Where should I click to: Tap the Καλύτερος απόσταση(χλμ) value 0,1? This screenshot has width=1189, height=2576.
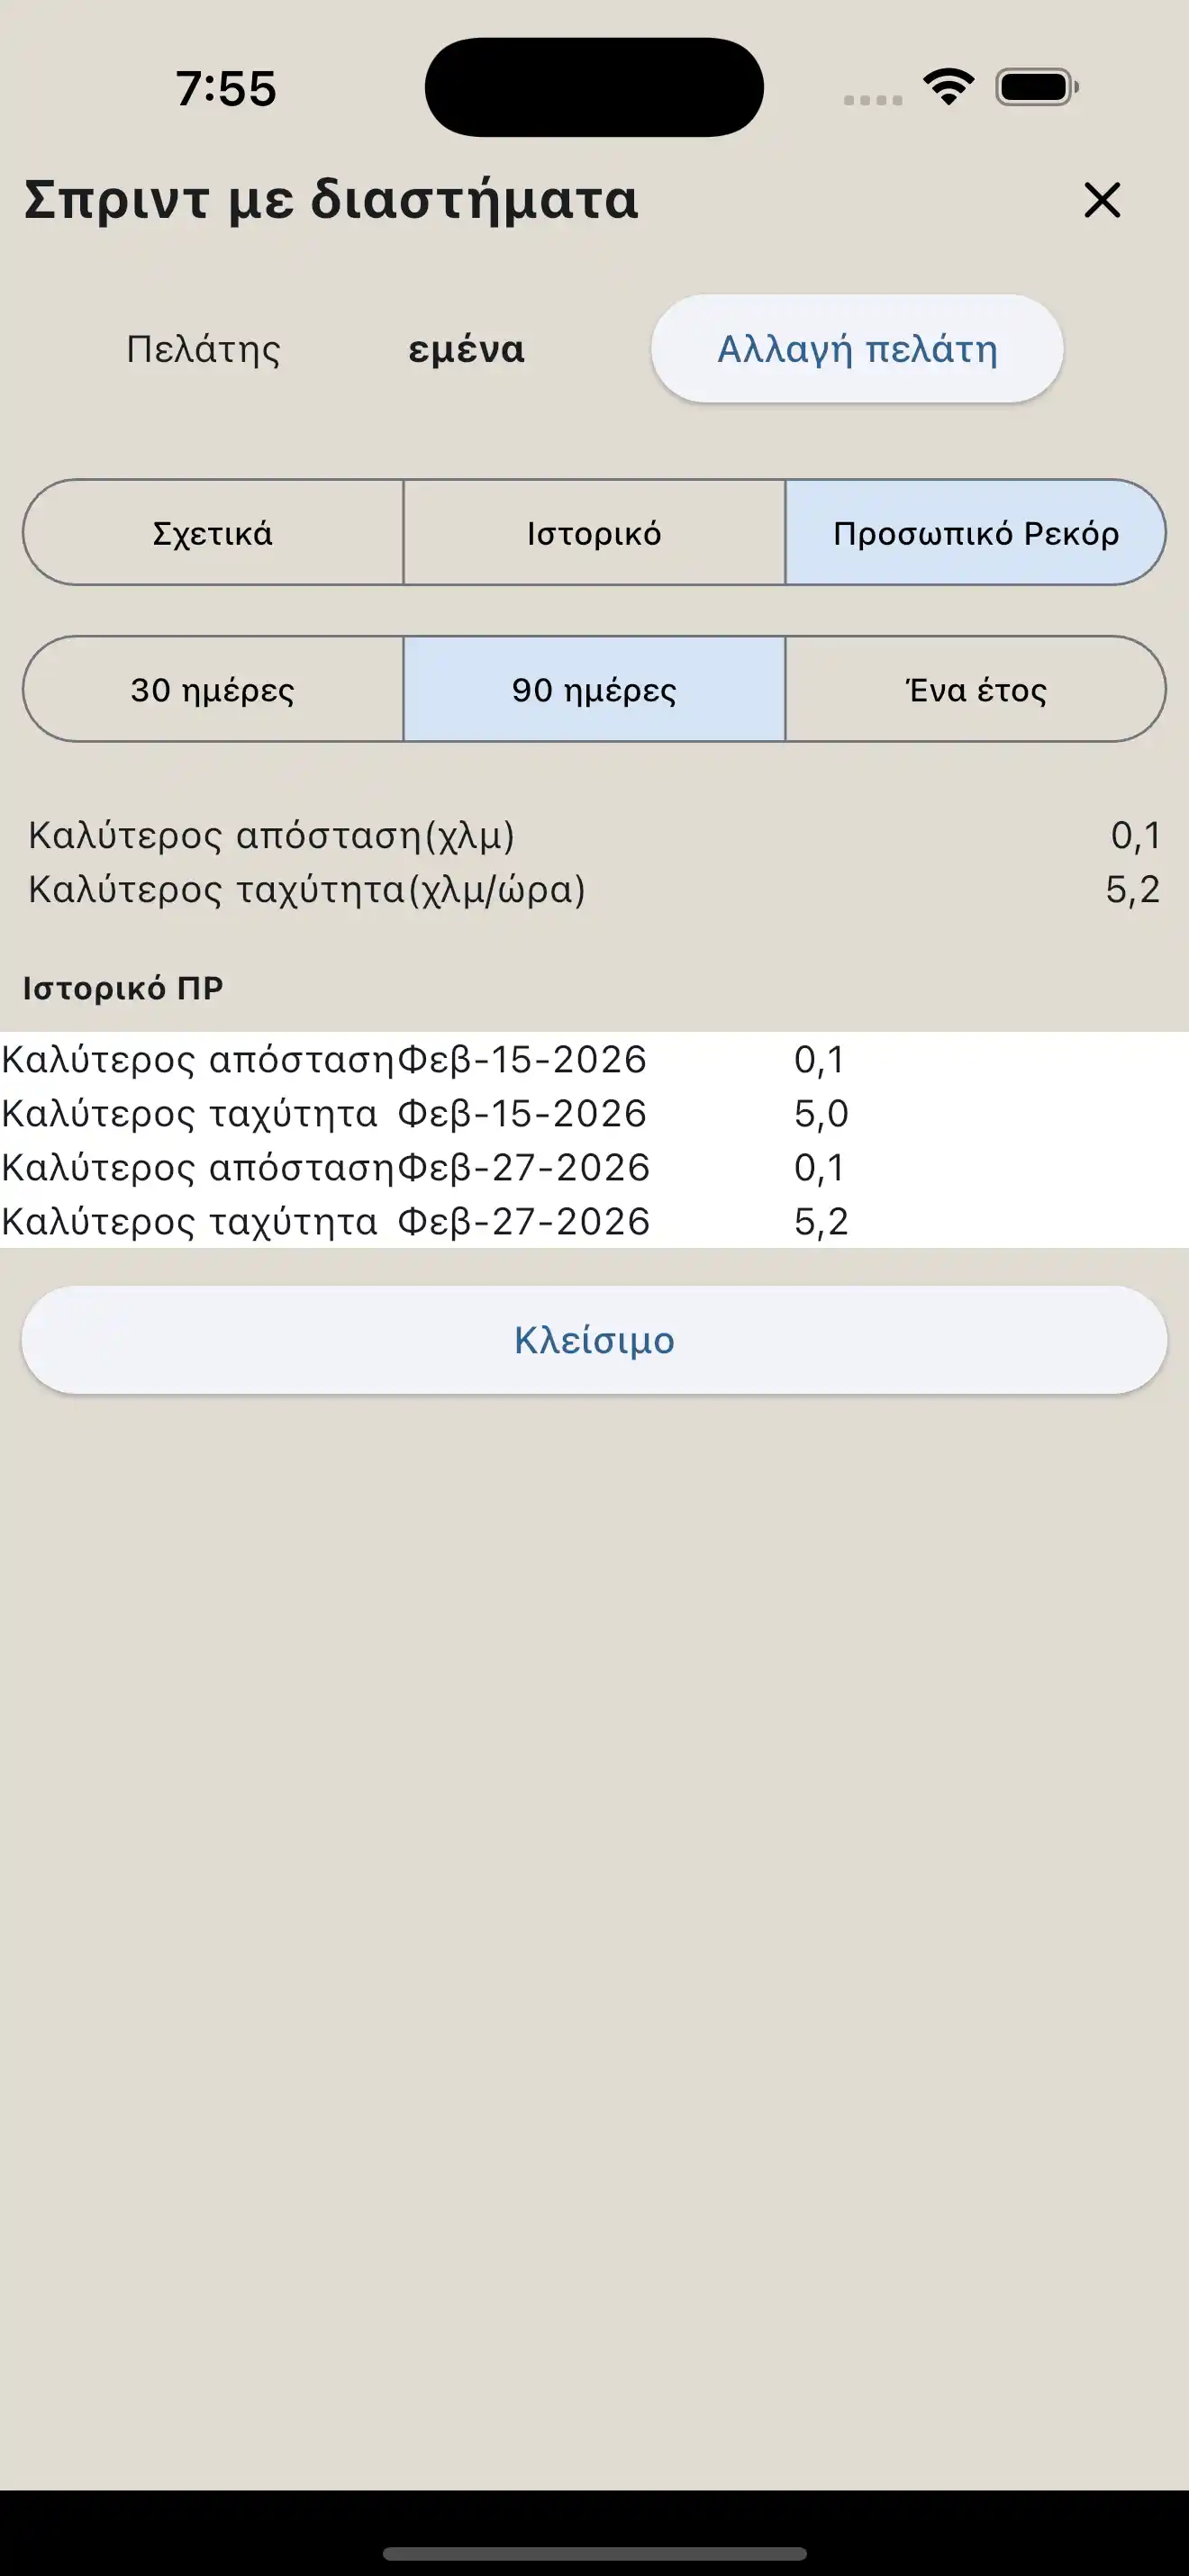tap(1138, 835)
